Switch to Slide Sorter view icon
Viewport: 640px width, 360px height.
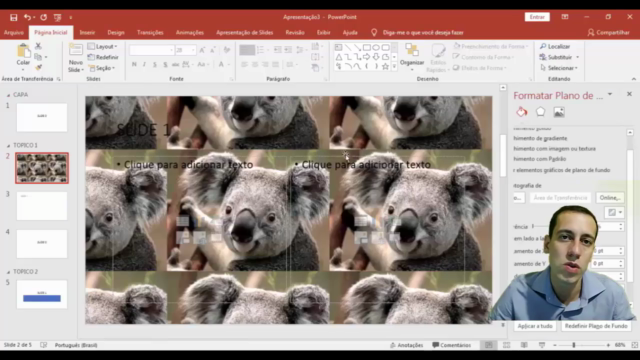[507, 345]
